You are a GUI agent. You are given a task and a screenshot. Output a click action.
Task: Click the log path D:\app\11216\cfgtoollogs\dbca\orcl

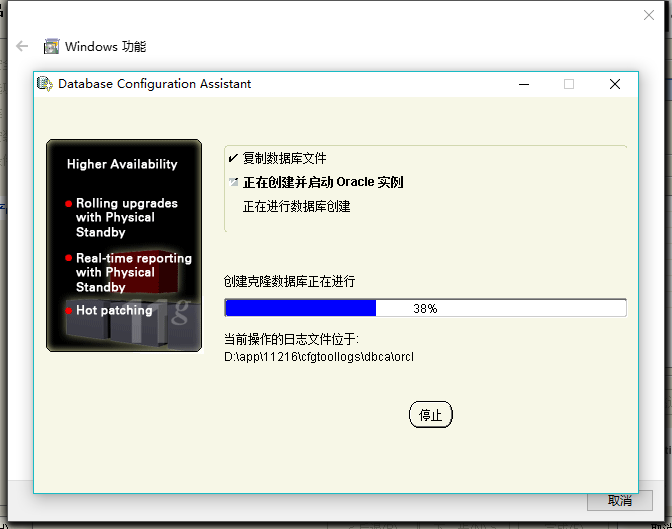[319, 357]
